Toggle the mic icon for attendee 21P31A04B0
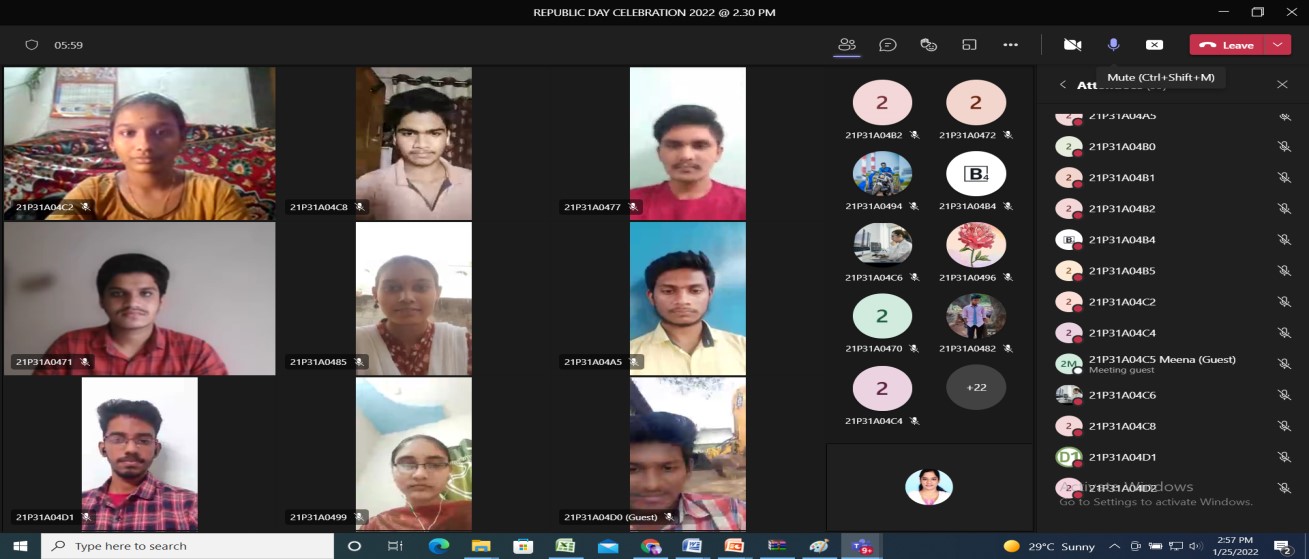1309x559 pixels. 1285,147
